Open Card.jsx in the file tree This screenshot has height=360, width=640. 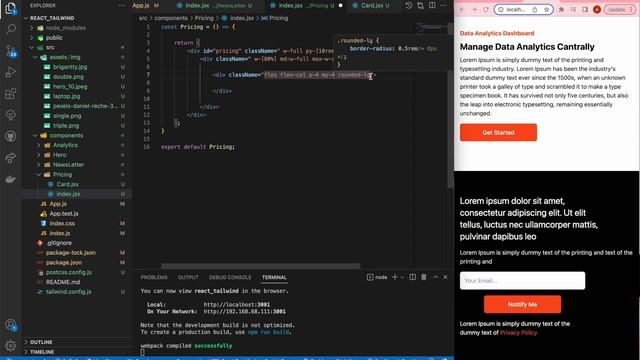point(68,184)
